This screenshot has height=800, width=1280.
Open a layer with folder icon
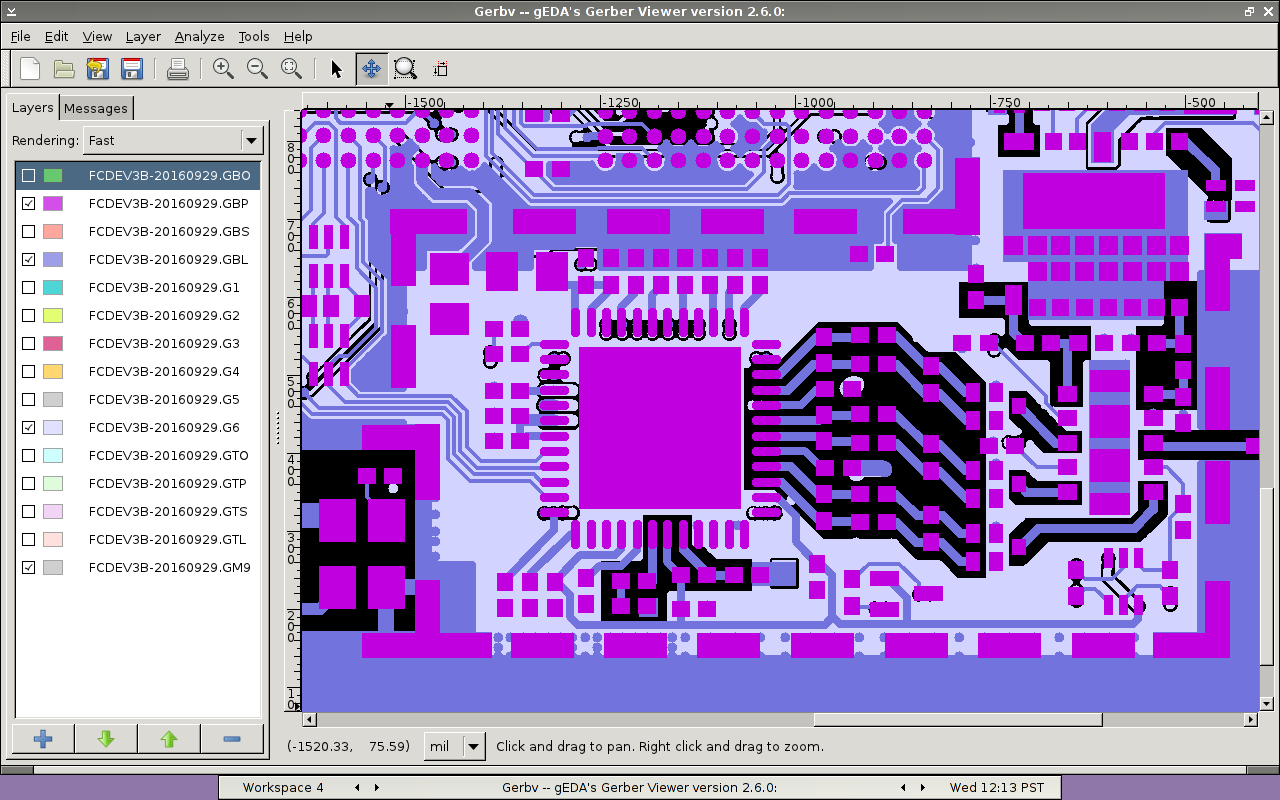click(64, 69)
